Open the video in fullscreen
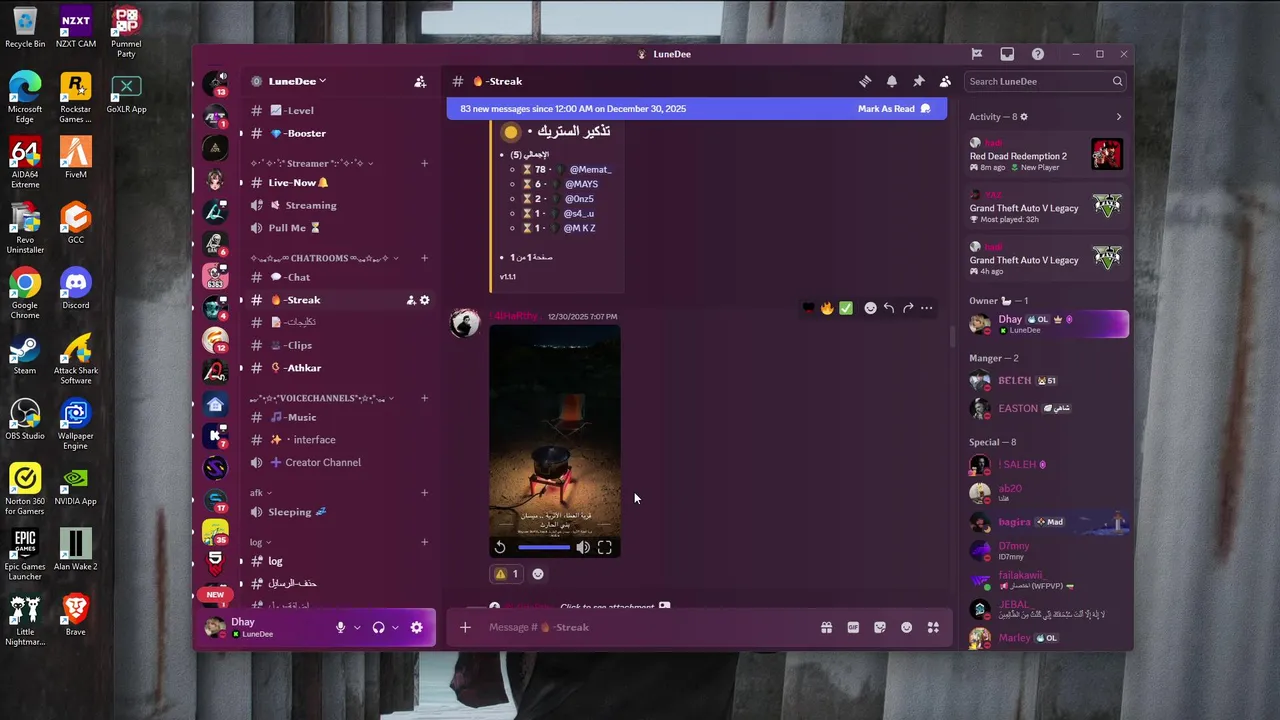This screenshot has height=720, width=1280. [x=605, y=547]
